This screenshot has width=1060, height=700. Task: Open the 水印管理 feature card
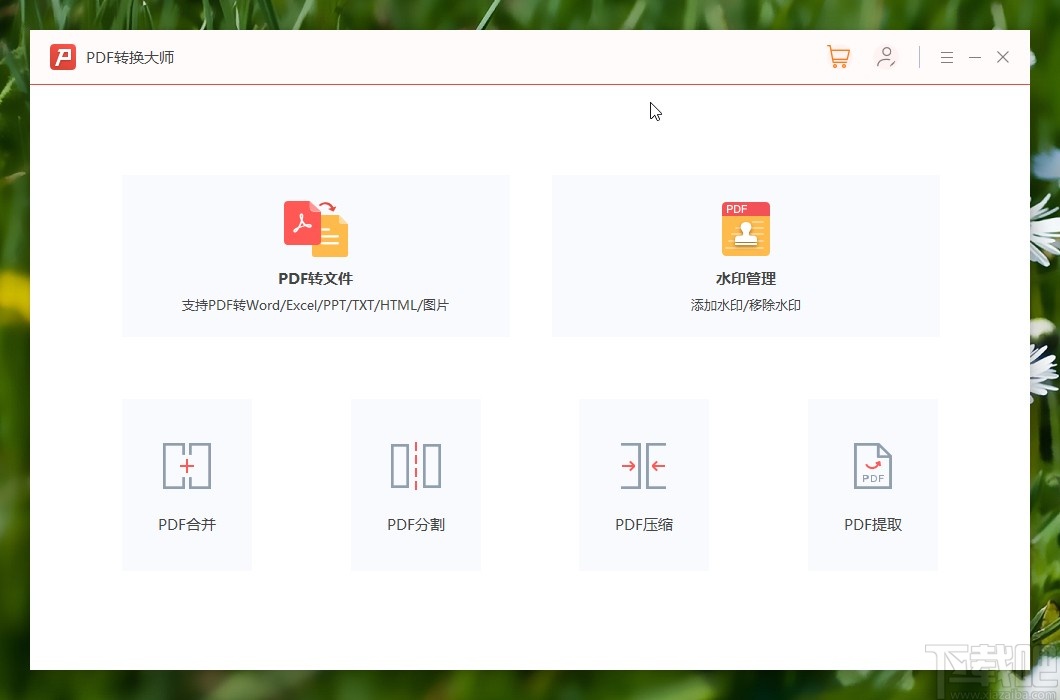point(745,255)
